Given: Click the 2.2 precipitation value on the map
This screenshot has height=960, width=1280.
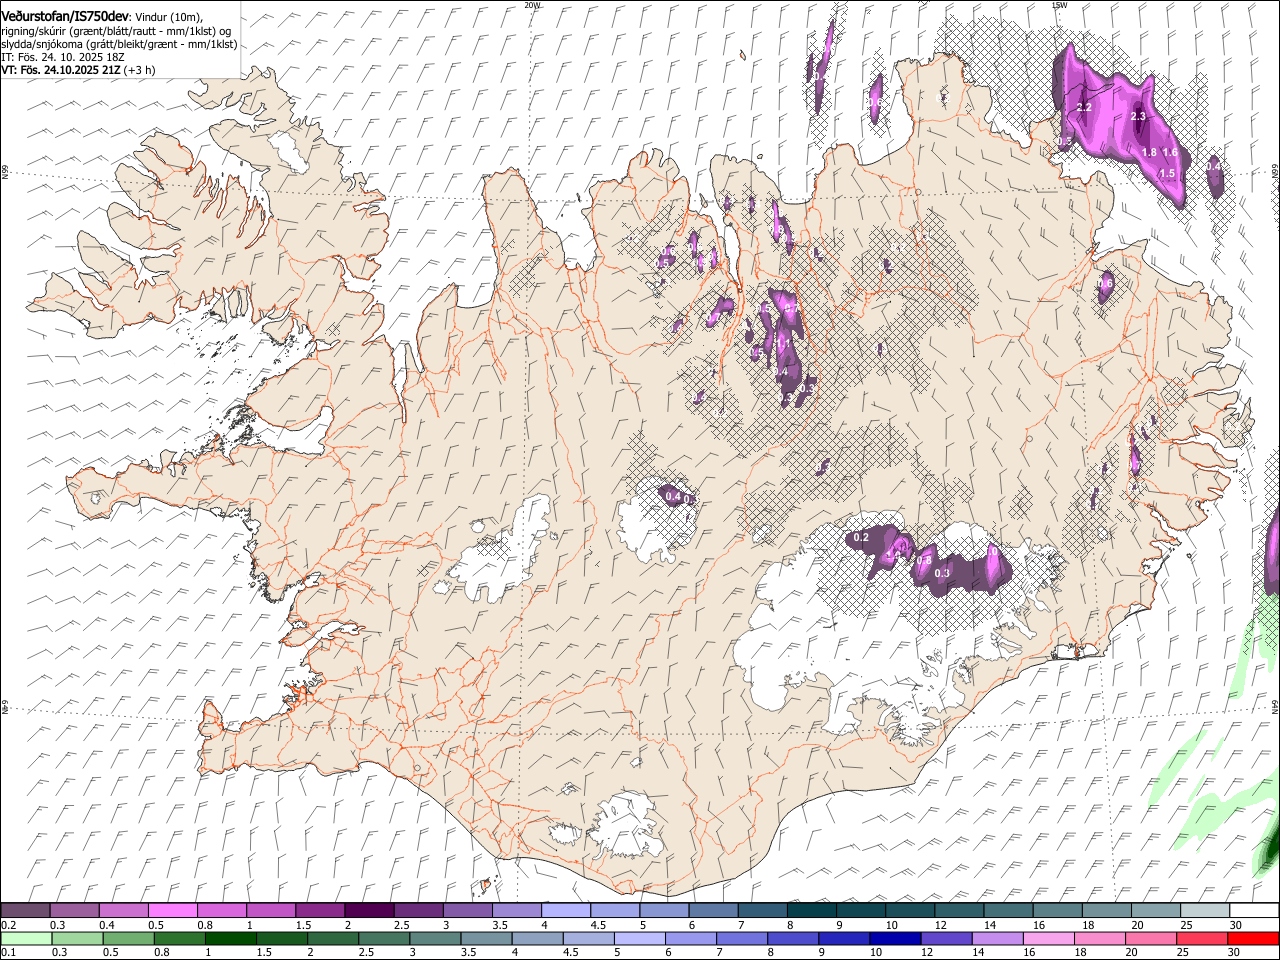Looking at the screenshot, I should [x=1084, y=107].
